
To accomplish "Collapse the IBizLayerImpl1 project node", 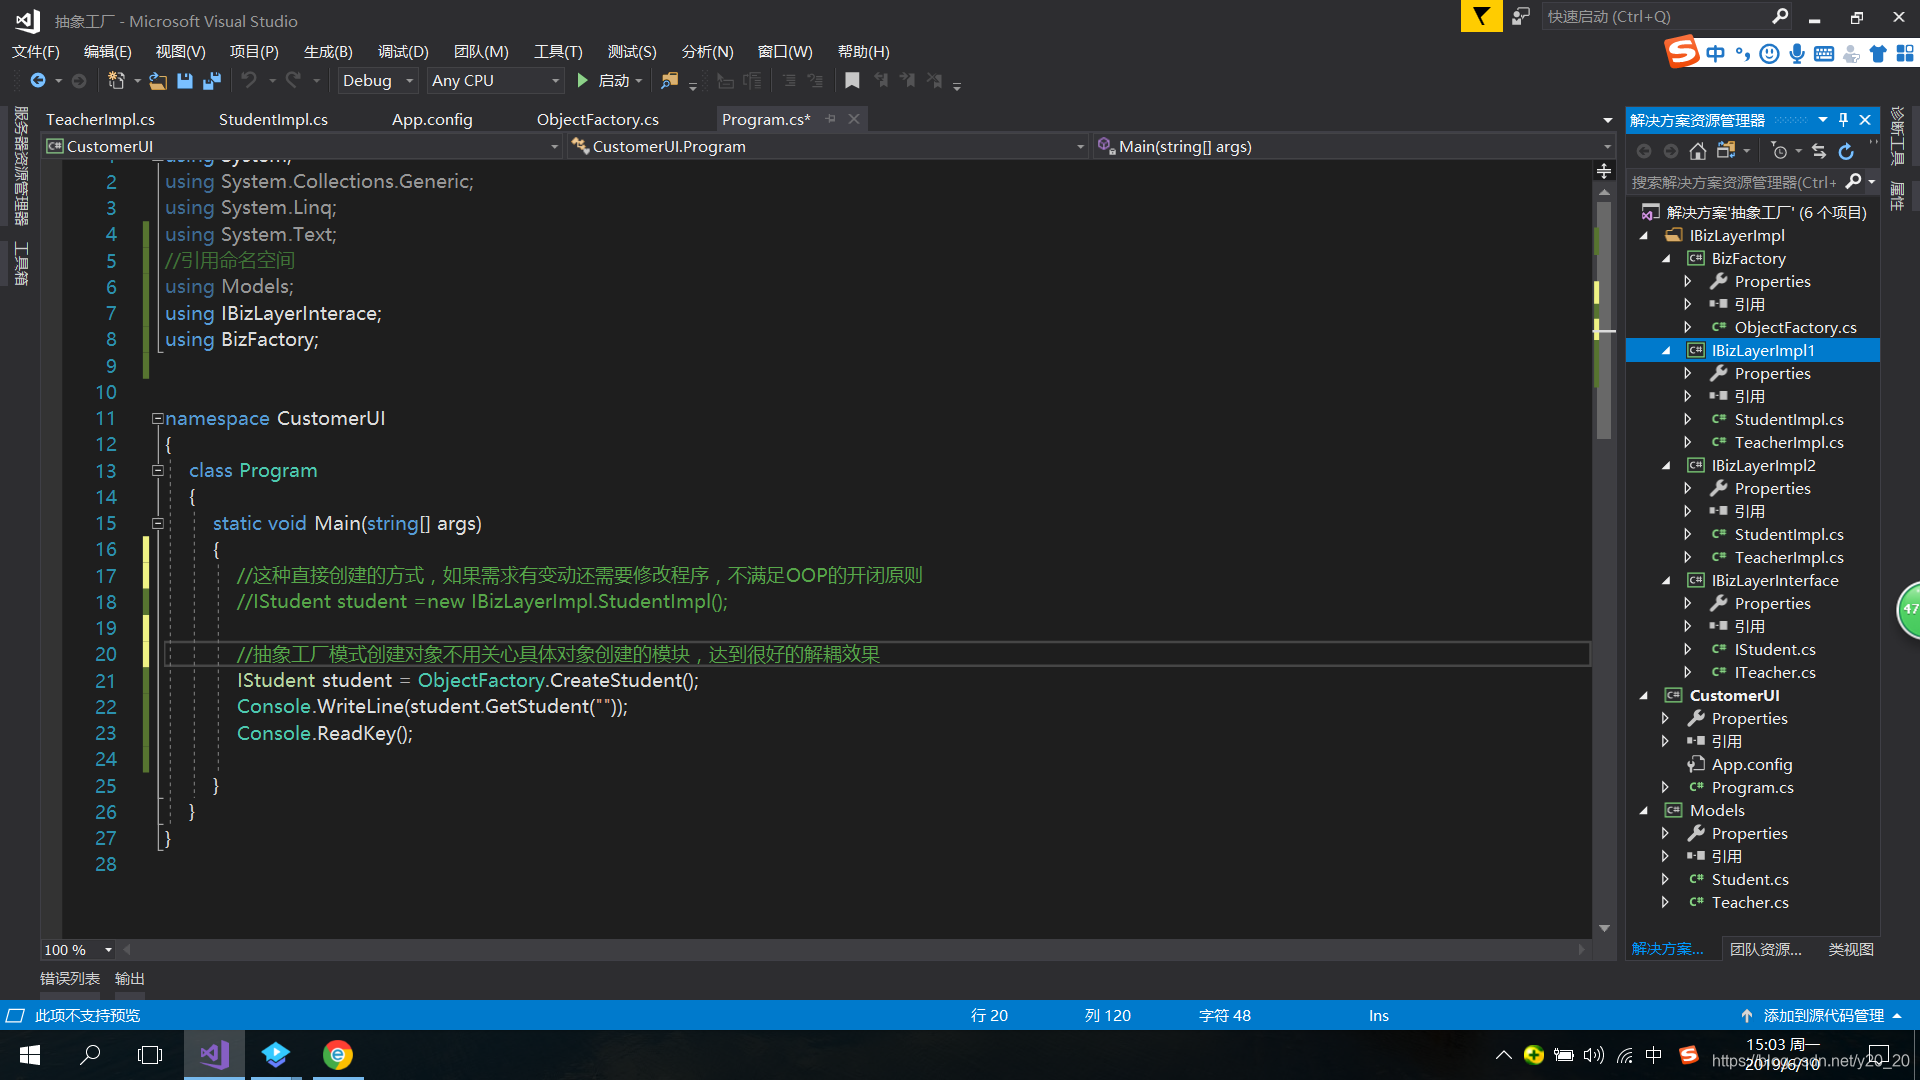I will pyautogui.click(x=1666, y=351).
